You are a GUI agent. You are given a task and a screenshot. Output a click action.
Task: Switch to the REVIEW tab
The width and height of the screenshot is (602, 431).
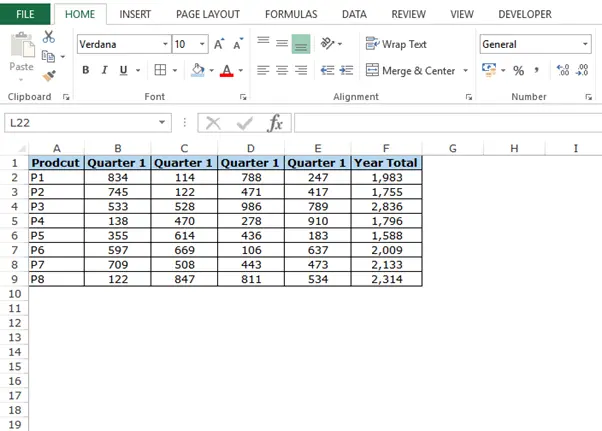pyautogui.click(x=408, y=14)
